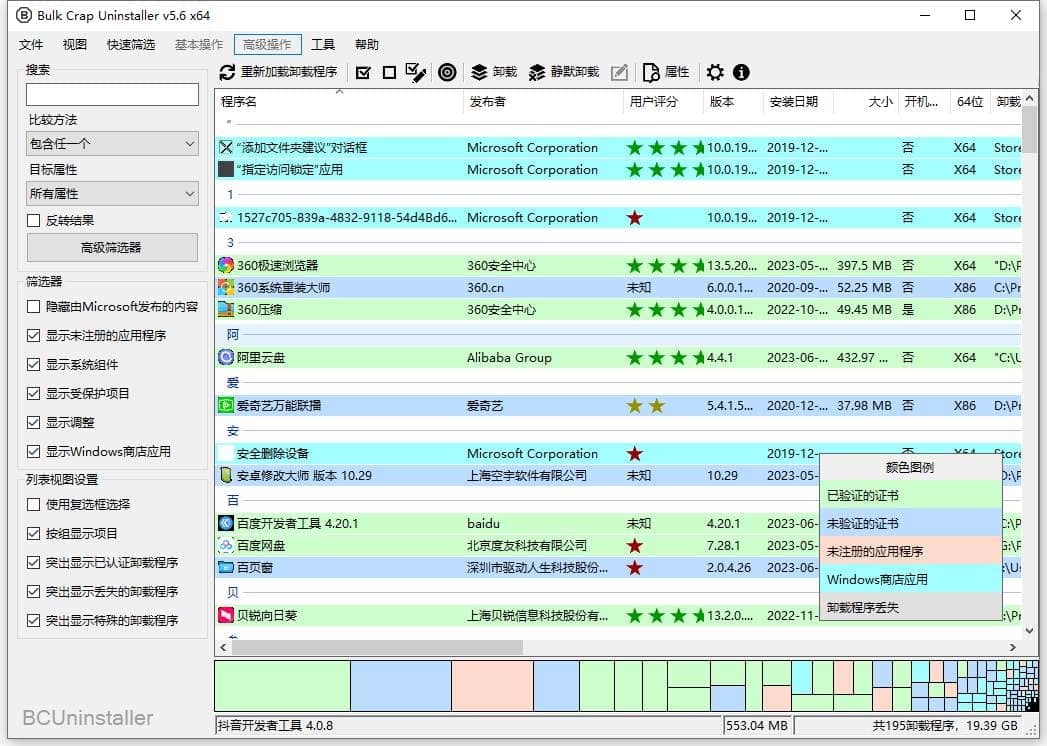Click the edit pencil toolbar icon
This screenshot has height=746, width=1047.
[619, 72]
